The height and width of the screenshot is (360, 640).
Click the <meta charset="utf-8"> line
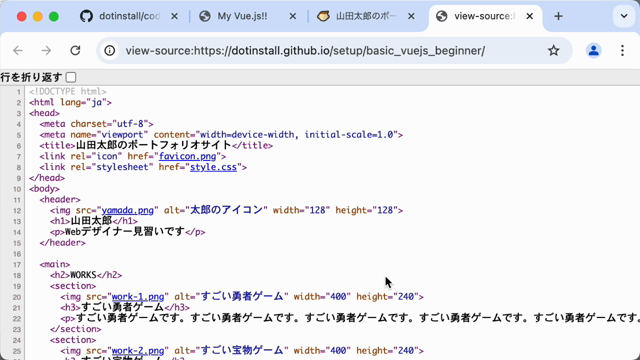coord(96,124)
